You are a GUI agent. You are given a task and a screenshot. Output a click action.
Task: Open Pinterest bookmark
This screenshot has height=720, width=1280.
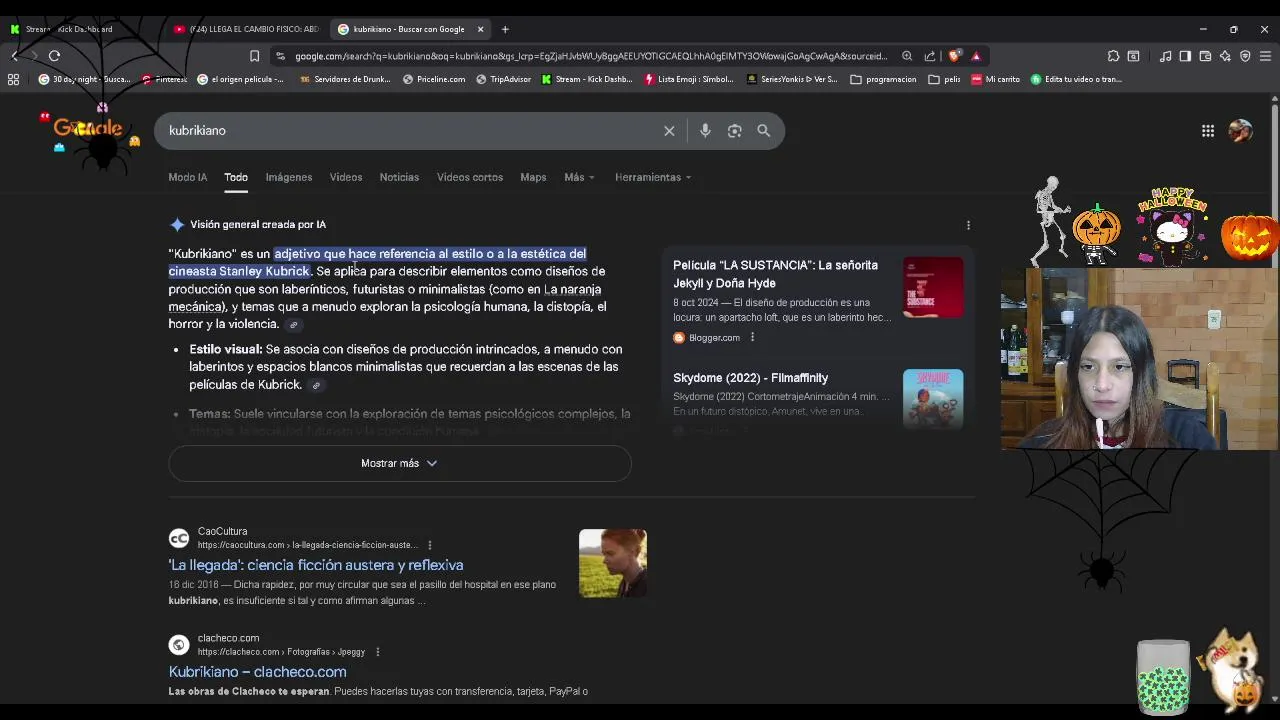point(164,79)
